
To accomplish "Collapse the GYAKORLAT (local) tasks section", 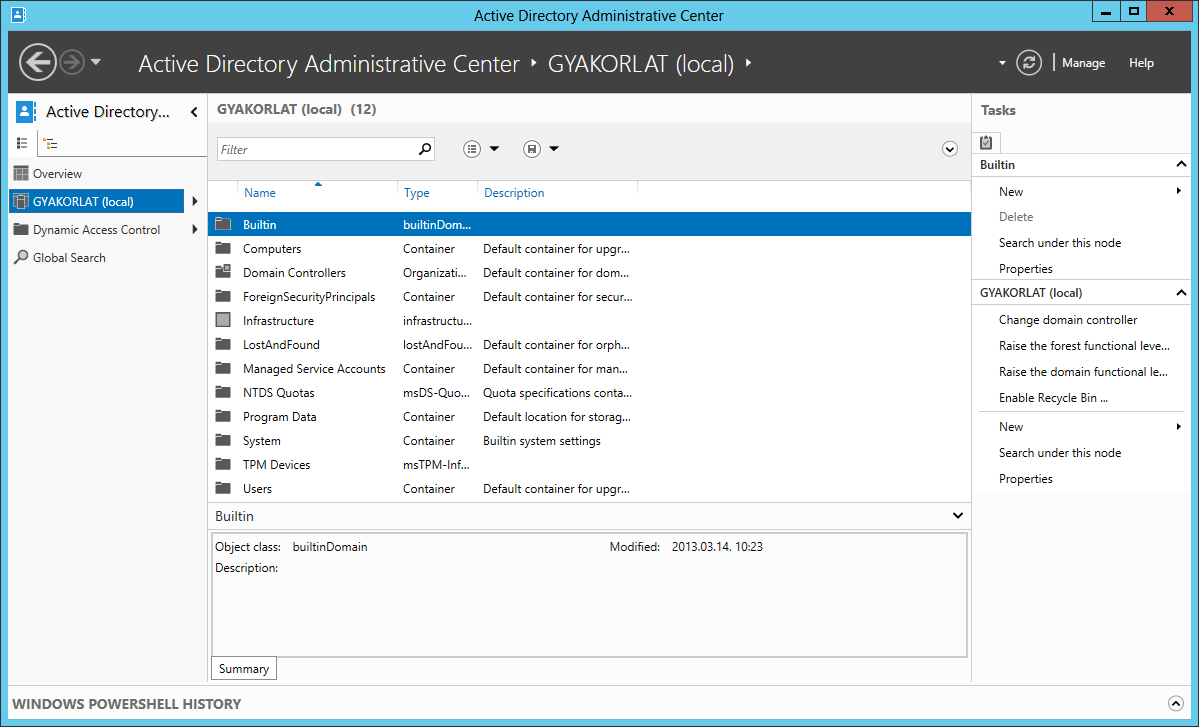I will click(x=1181, y=293).
